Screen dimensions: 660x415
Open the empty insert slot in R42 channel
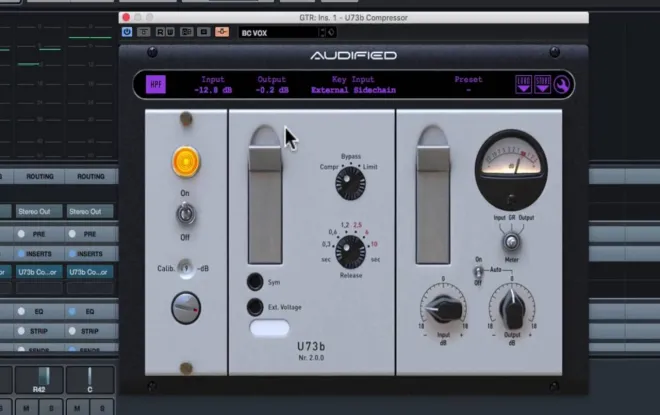pos(39,288)
